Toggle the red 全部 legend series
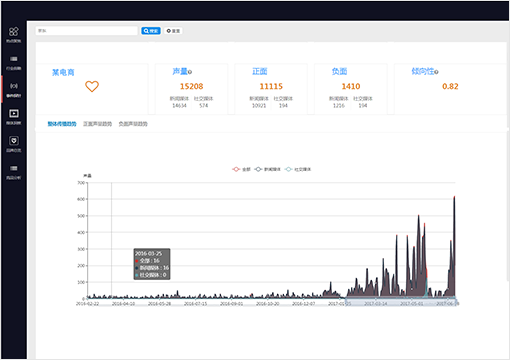This screenshot has width=510, height=360. [241, 169]
